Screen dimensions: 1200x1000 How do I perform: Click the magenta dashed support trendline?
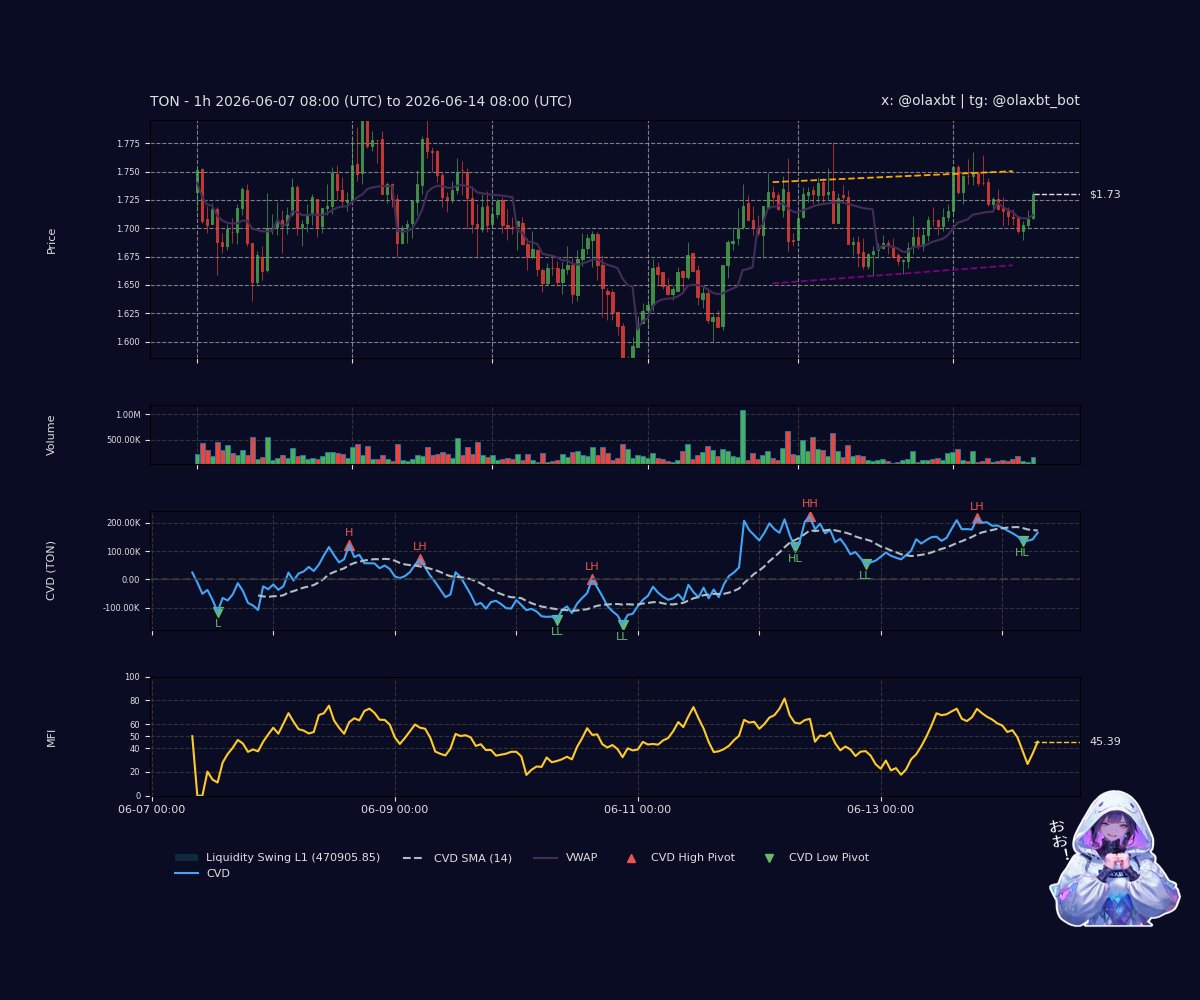tap(892, 274)
